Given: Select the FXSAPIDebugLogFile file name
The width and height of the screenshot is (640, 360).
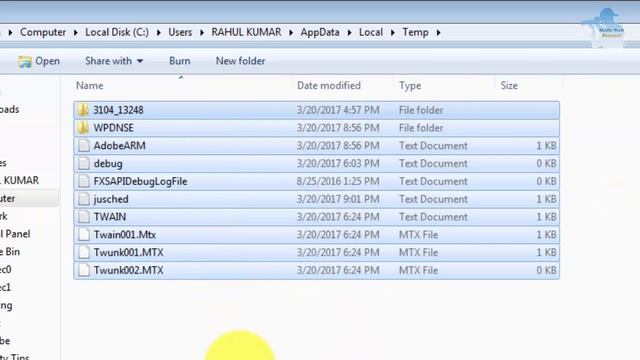Looking at the screenshot, I should (140, 181).
